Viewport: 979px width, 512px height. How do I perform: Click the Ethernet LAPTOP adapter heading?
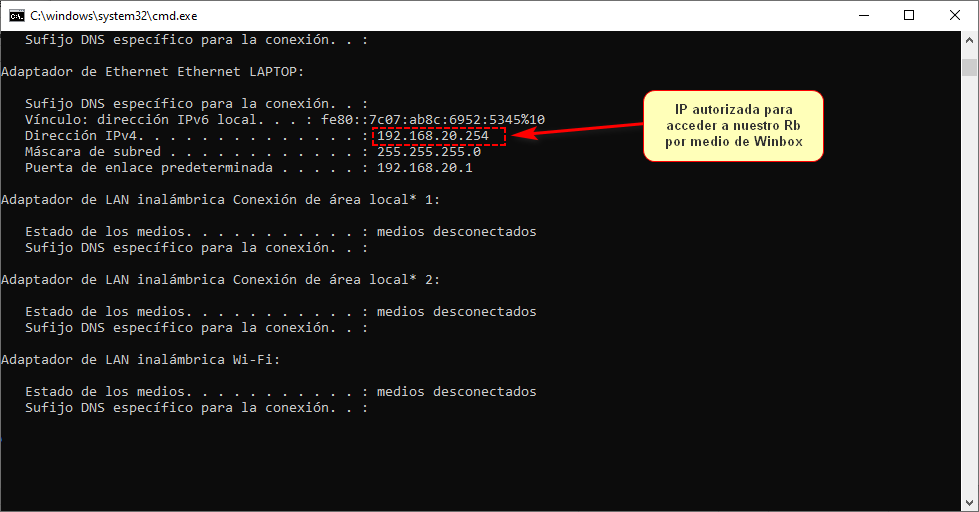[x=152, y=71]
